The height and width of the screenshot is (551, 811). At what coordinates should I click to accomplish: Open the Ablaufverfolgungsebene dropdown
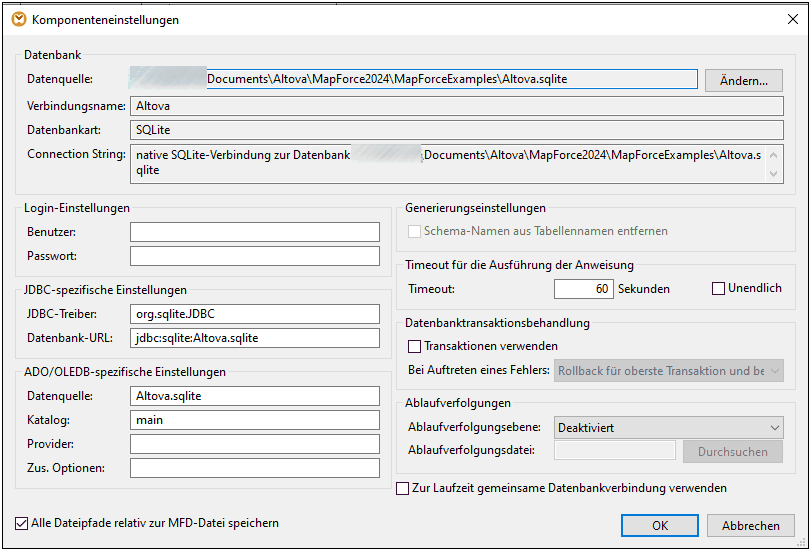[669, 428]
